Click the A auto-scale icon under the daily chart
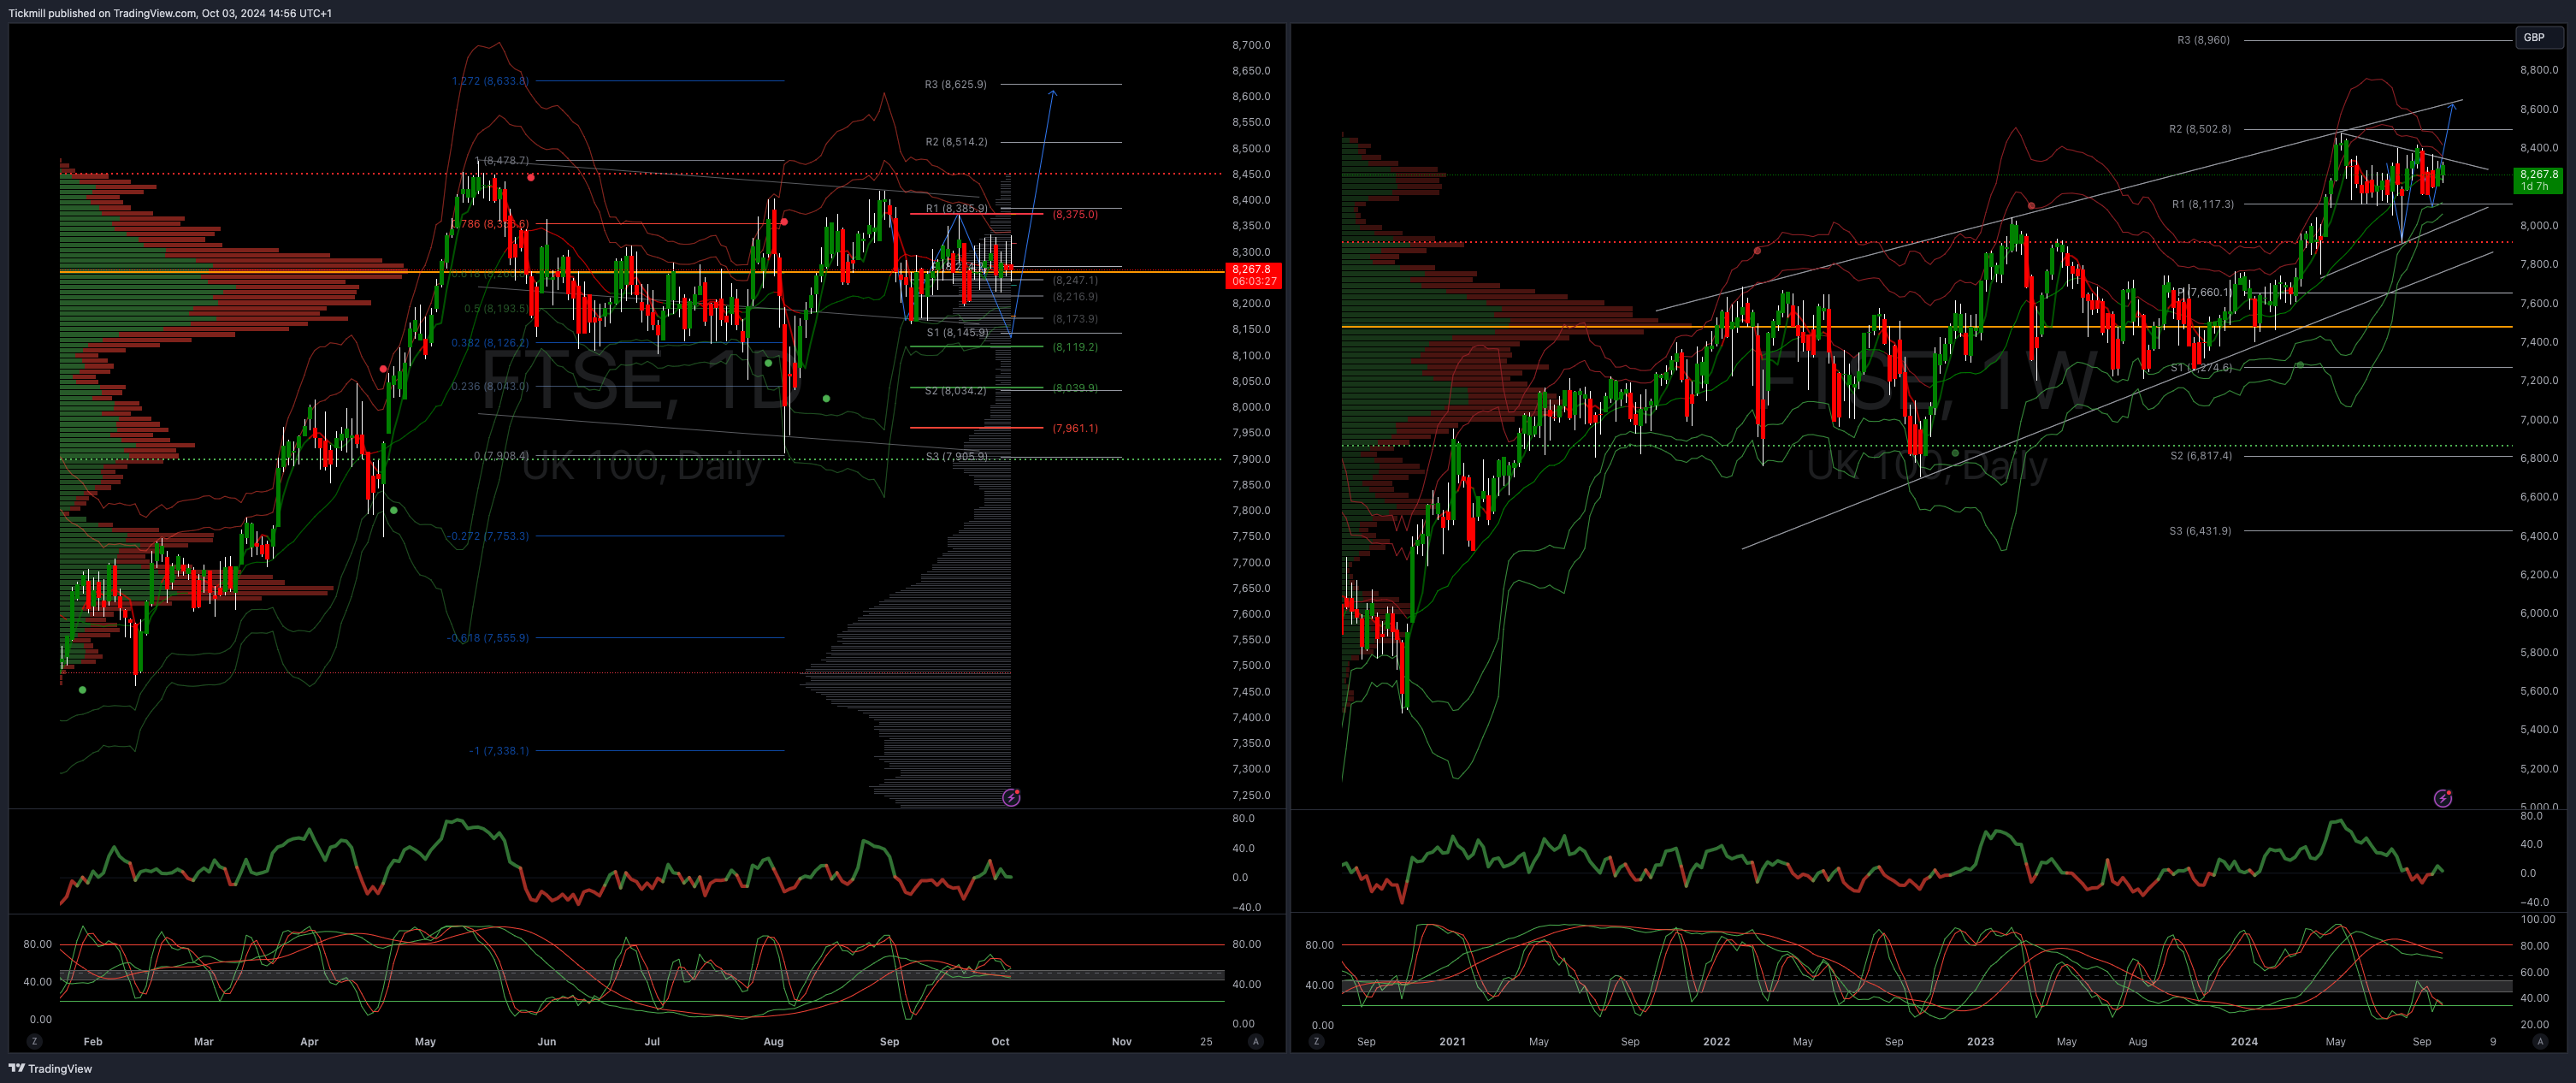The height and width of the screenshot is (1083, 2576). (x=1255, y=1041)
